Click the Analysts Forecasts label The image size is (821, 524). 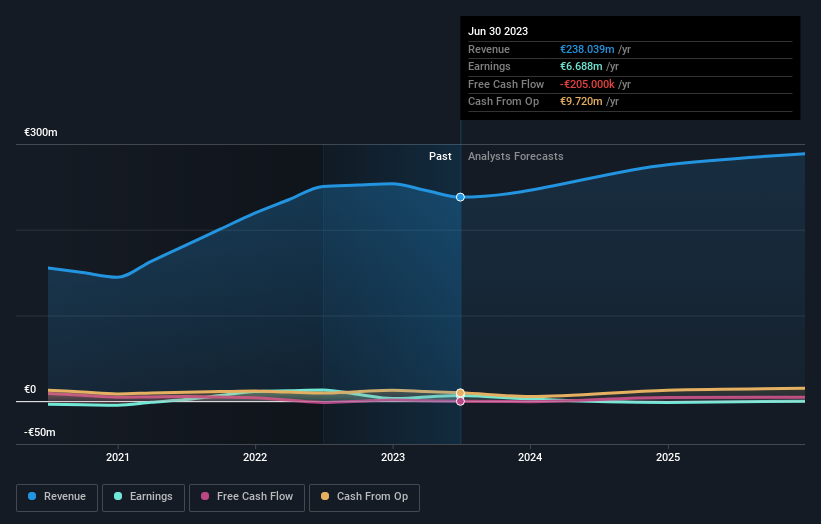516,157
